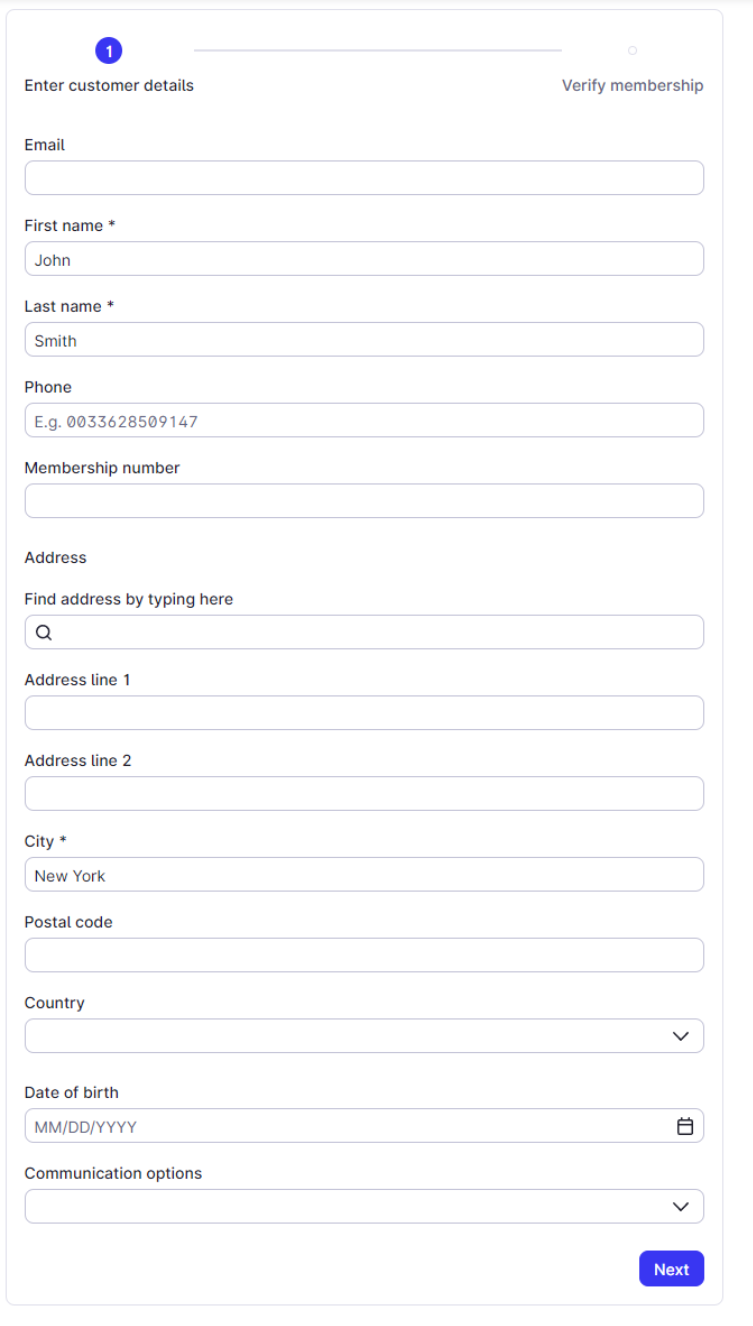Expand the Communication options dropdown
Viewport: 753px width, 1326px height.
[363, 1206]
